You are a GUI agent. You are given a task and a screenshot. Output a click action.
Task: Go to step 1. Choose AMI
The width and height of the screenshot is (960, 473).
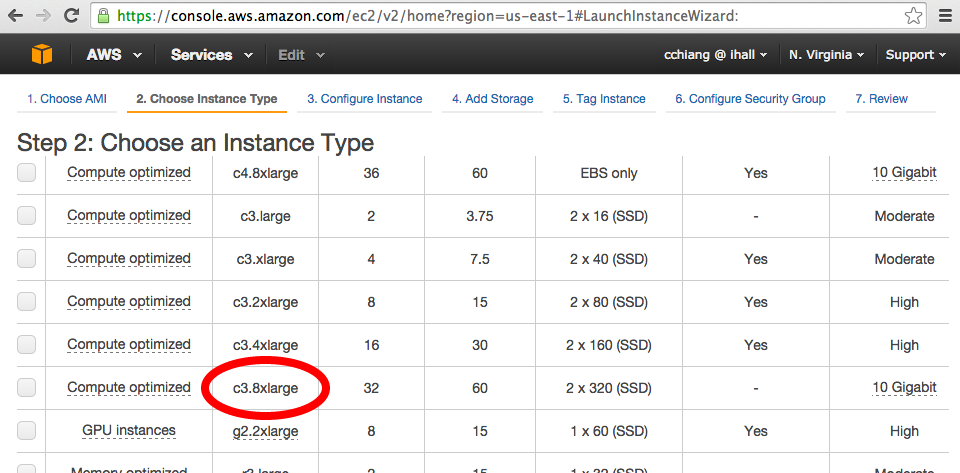[67, 99]
